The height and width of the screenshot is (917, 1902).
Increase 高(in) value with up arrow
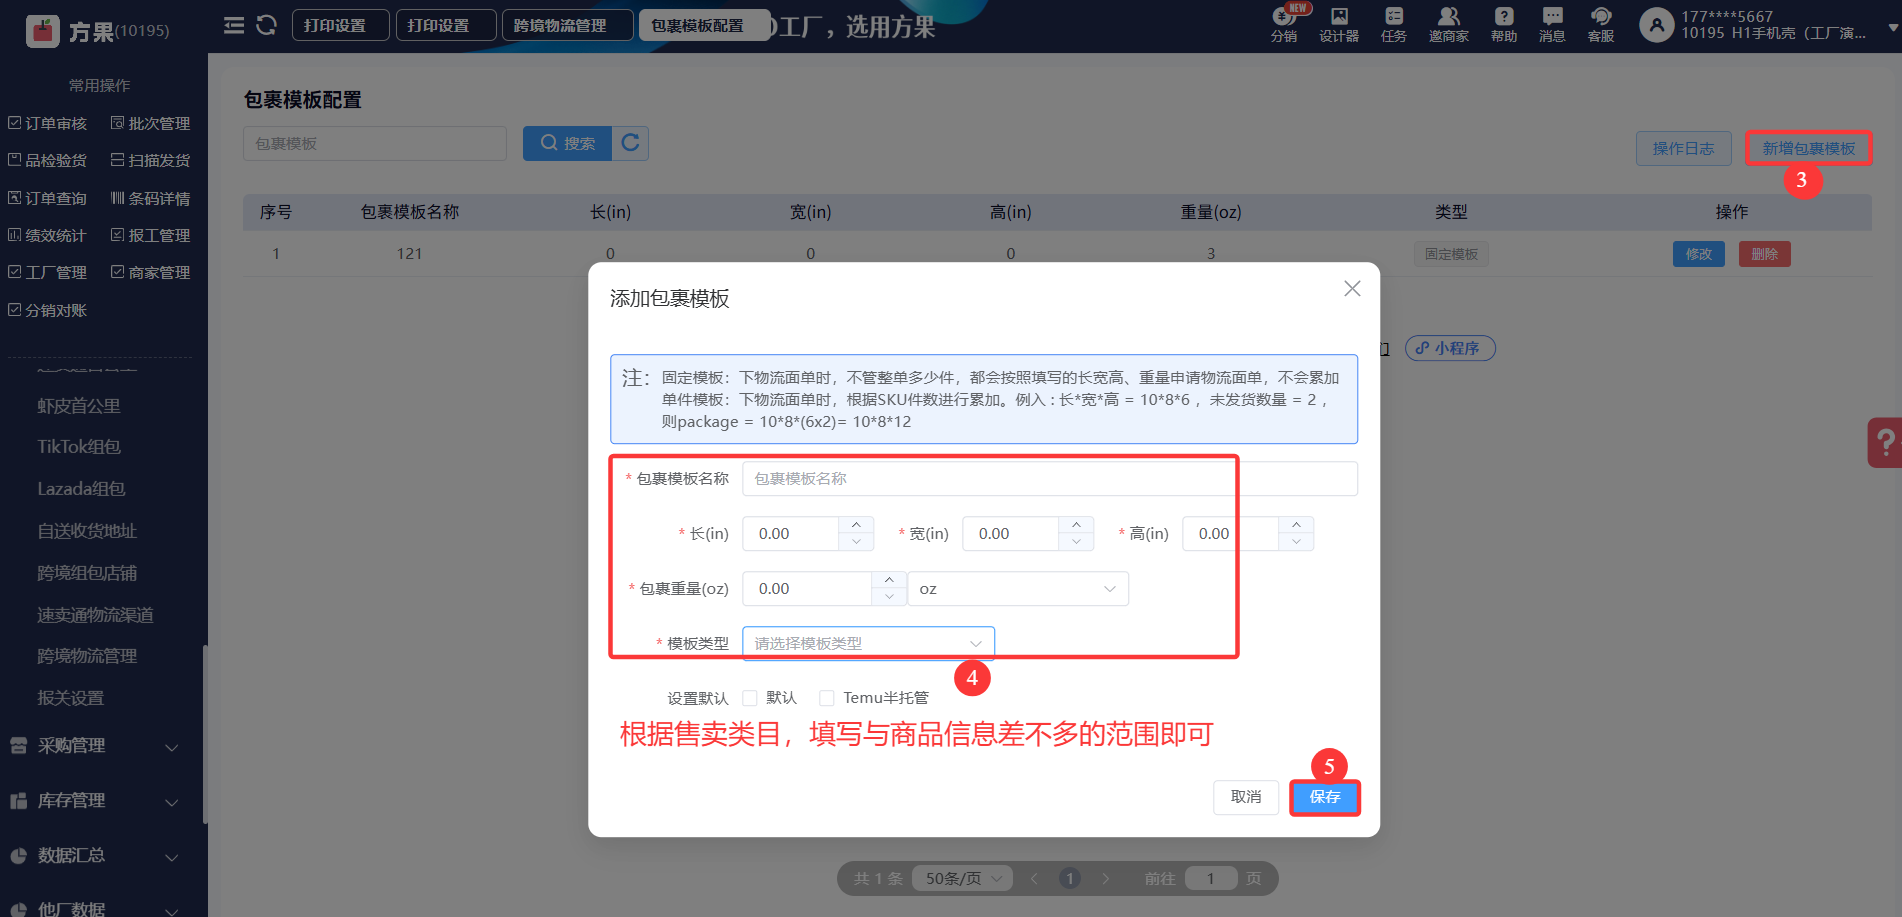[1296, 525]
